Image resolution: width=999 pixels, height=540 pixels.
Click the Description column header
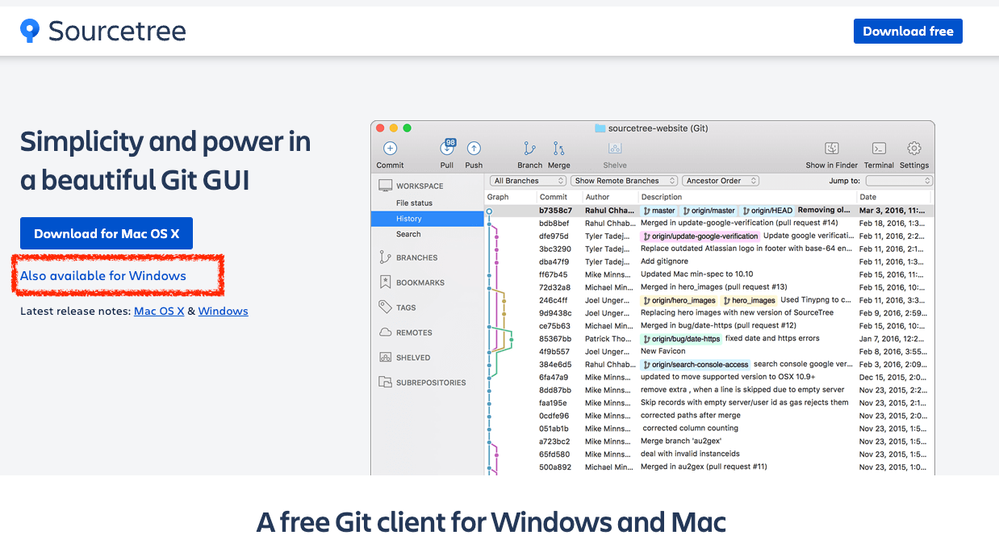(661, 197)
